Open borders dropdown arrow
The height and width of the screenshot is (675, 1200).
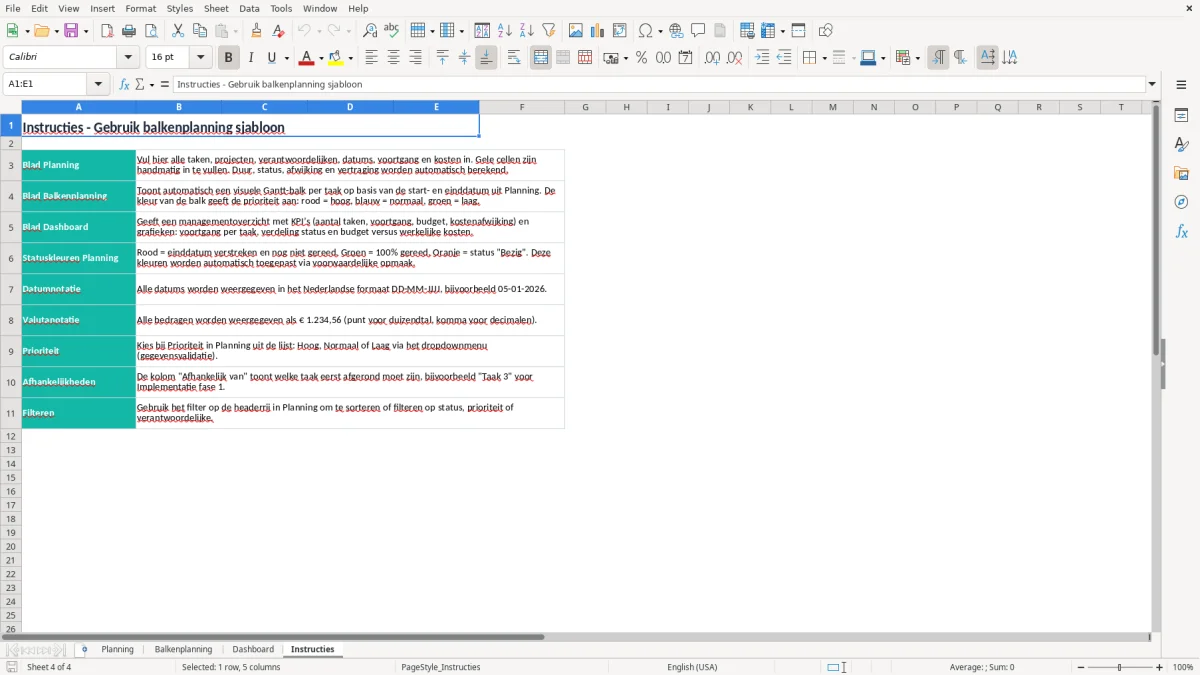pyautogui.click(x=823, y=58)
